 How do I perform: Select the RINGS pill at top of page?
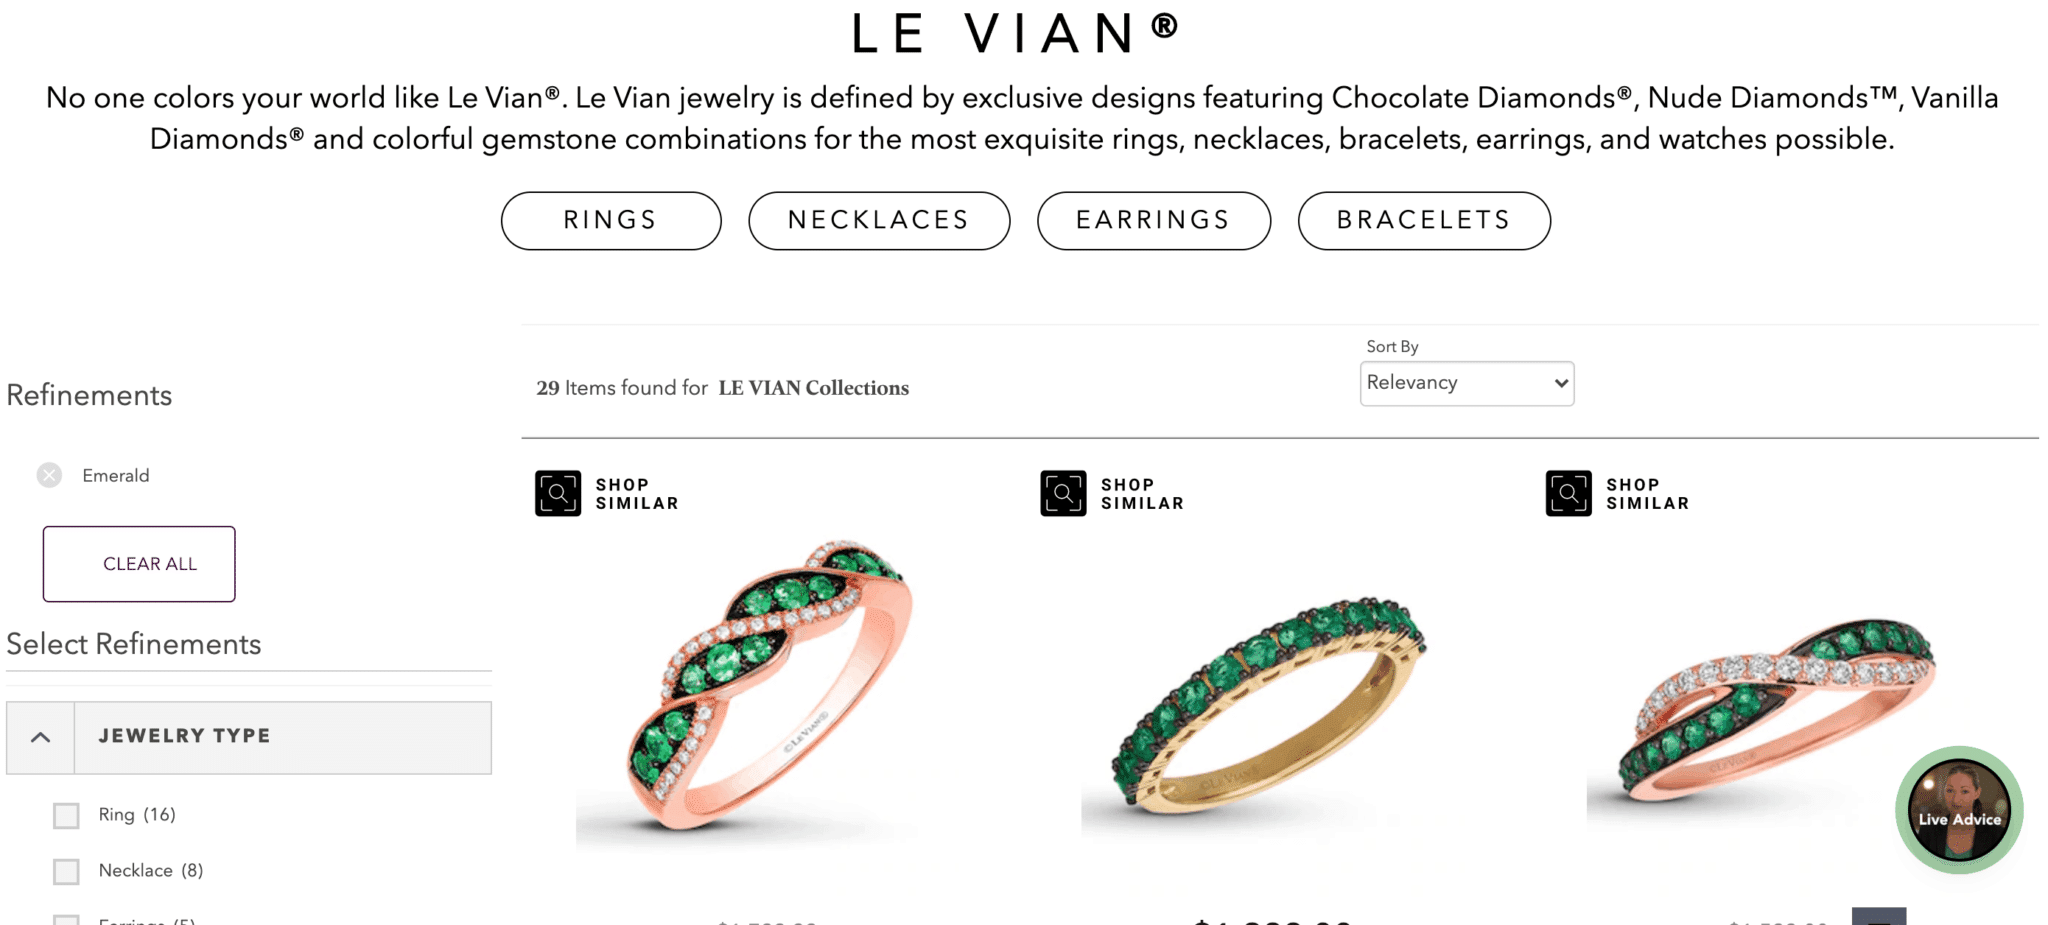pyautogui.click(x=610, y=220)
